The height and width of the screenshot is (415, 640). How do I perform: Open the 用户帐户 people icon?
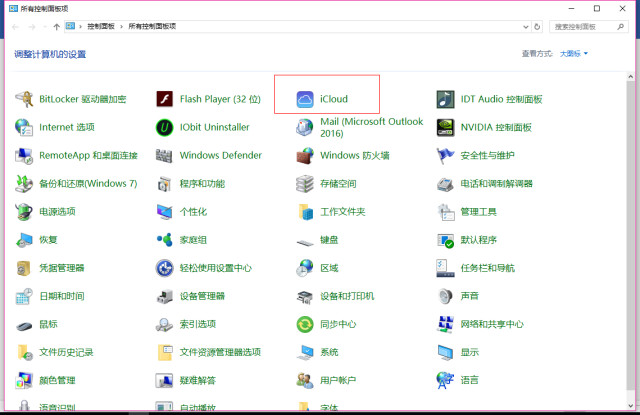(305, 380)
